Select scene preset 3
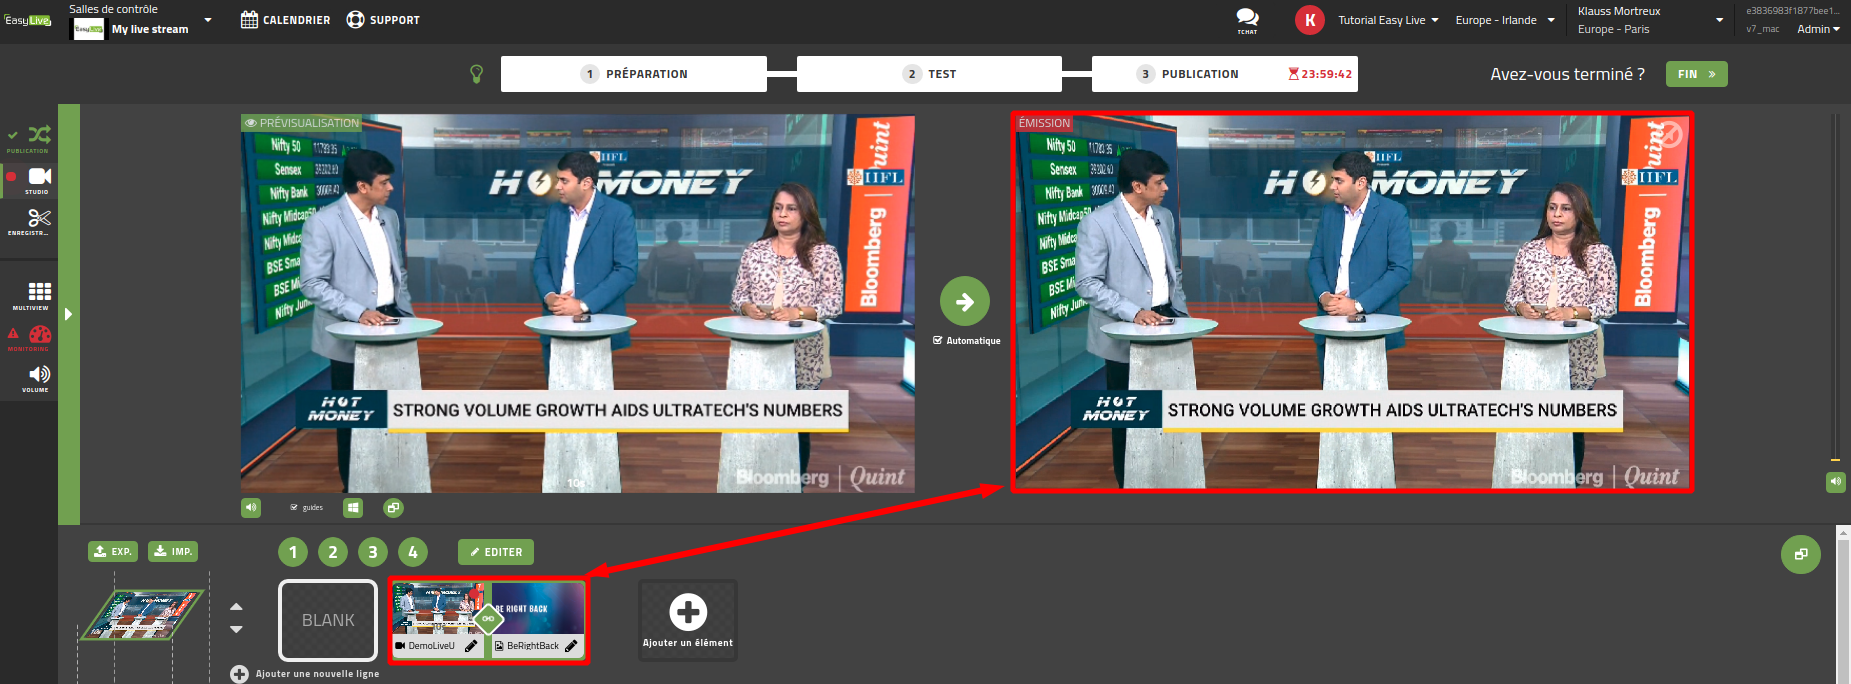Screen dimensions: 1851x684 [373, 552]
